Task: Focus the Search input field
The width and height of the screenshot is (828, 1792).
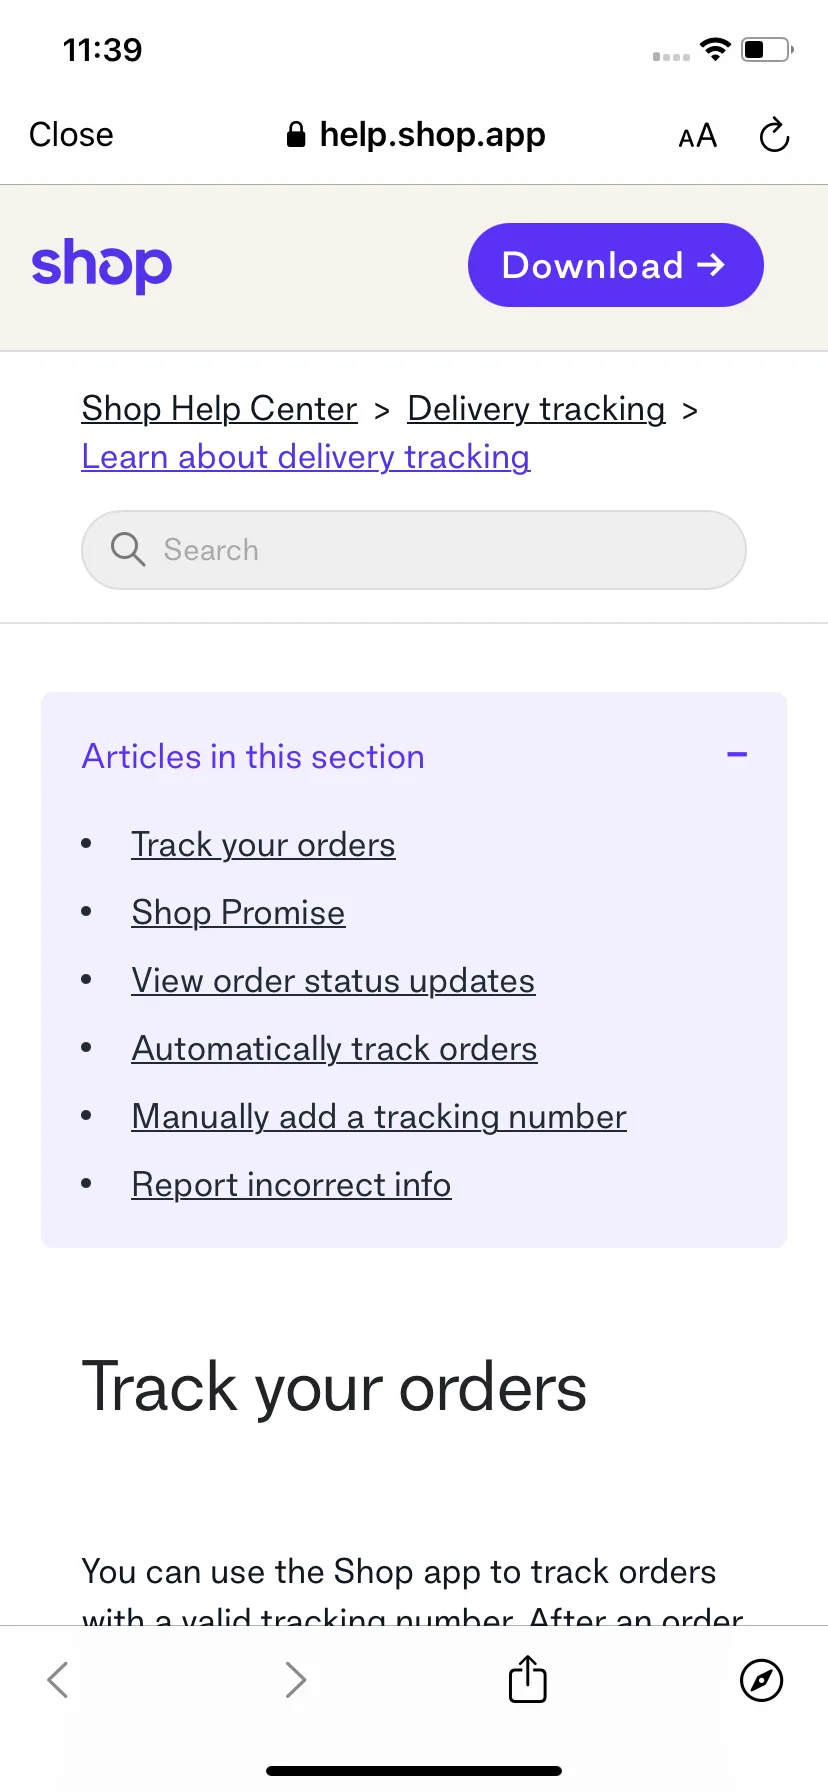Action: coord(414,550)
